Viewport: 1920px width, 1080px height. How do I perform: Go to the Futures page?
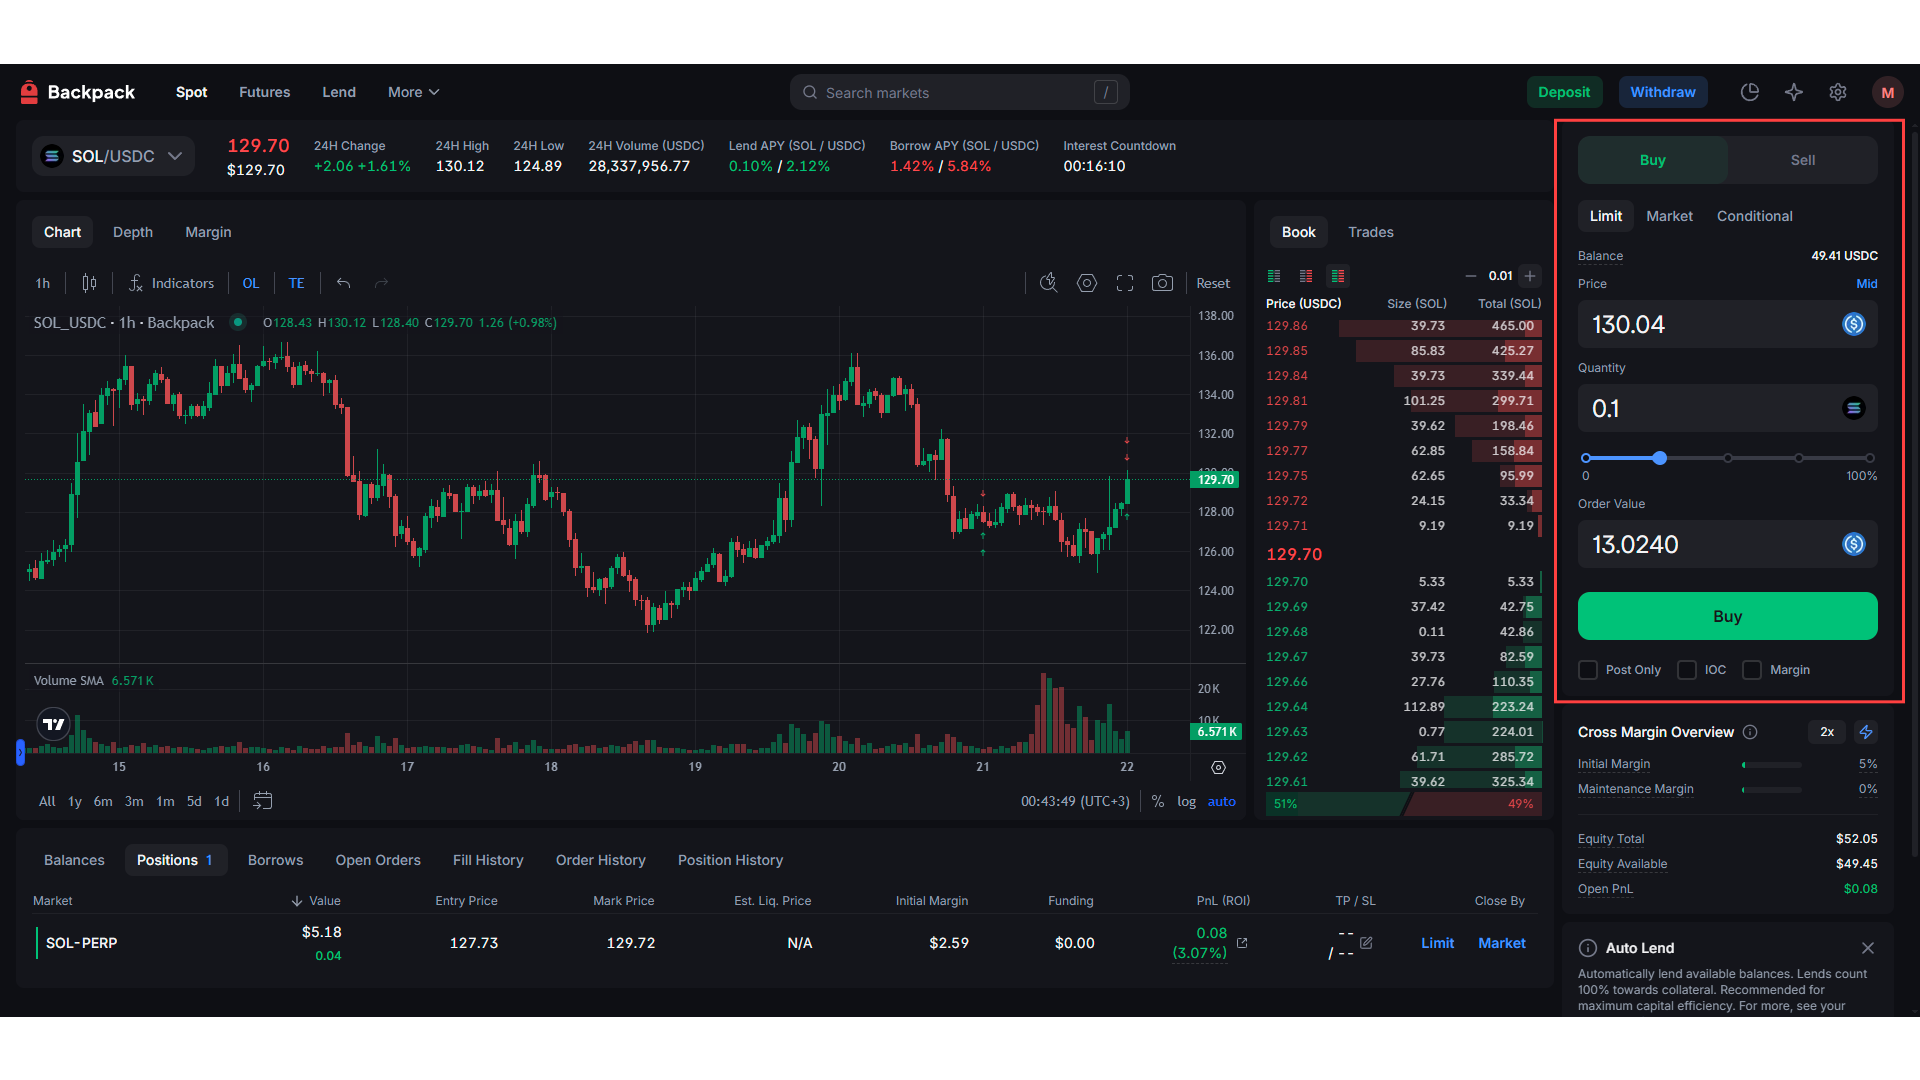(265, 92)
